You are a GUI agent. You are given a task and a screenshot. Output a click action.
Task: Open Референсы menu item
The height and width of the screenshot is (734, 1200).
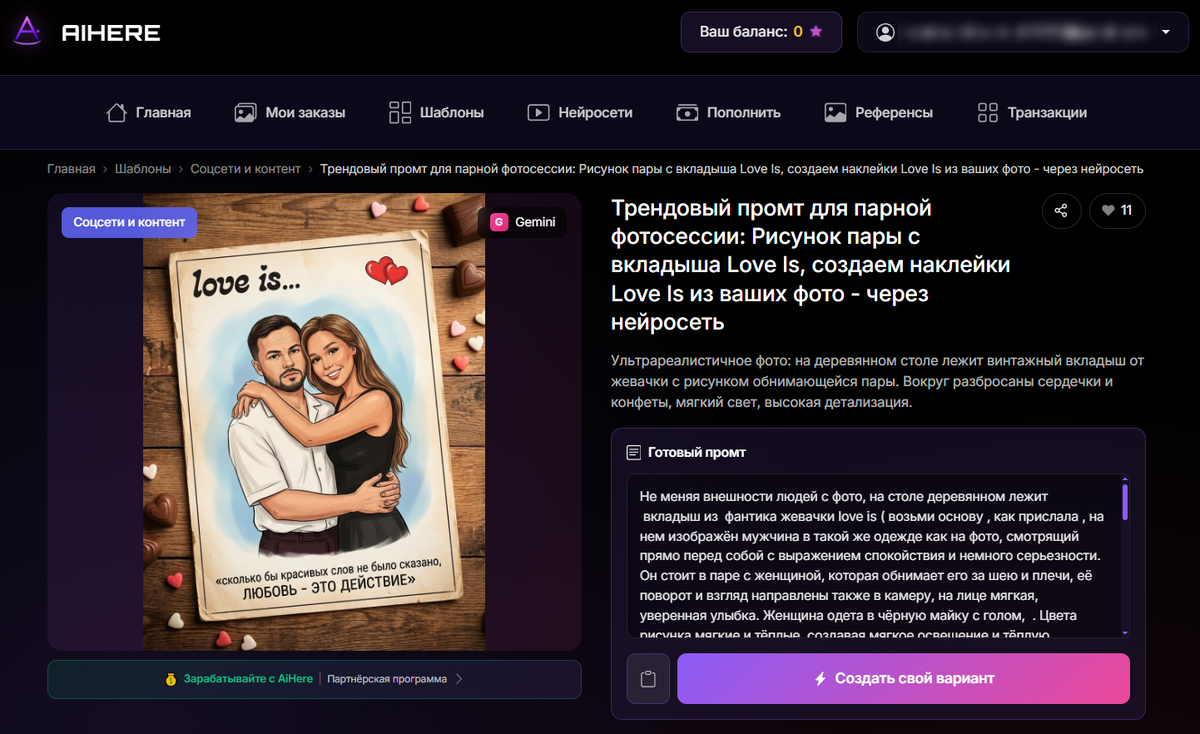coord(878,112)
